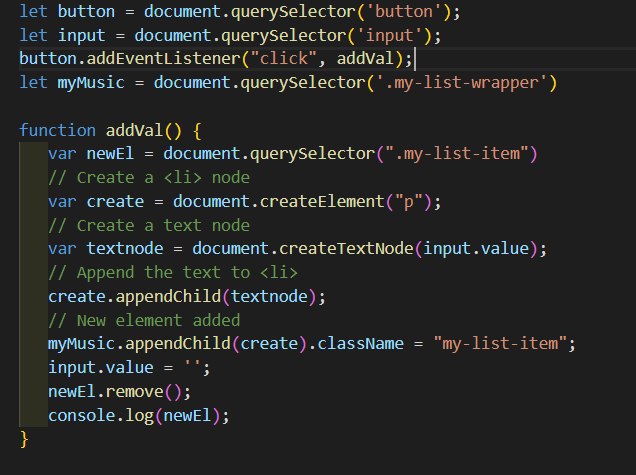Click the 'let myMusic' declaration line
Screen dimensions: 636x475
pos(288,83)
